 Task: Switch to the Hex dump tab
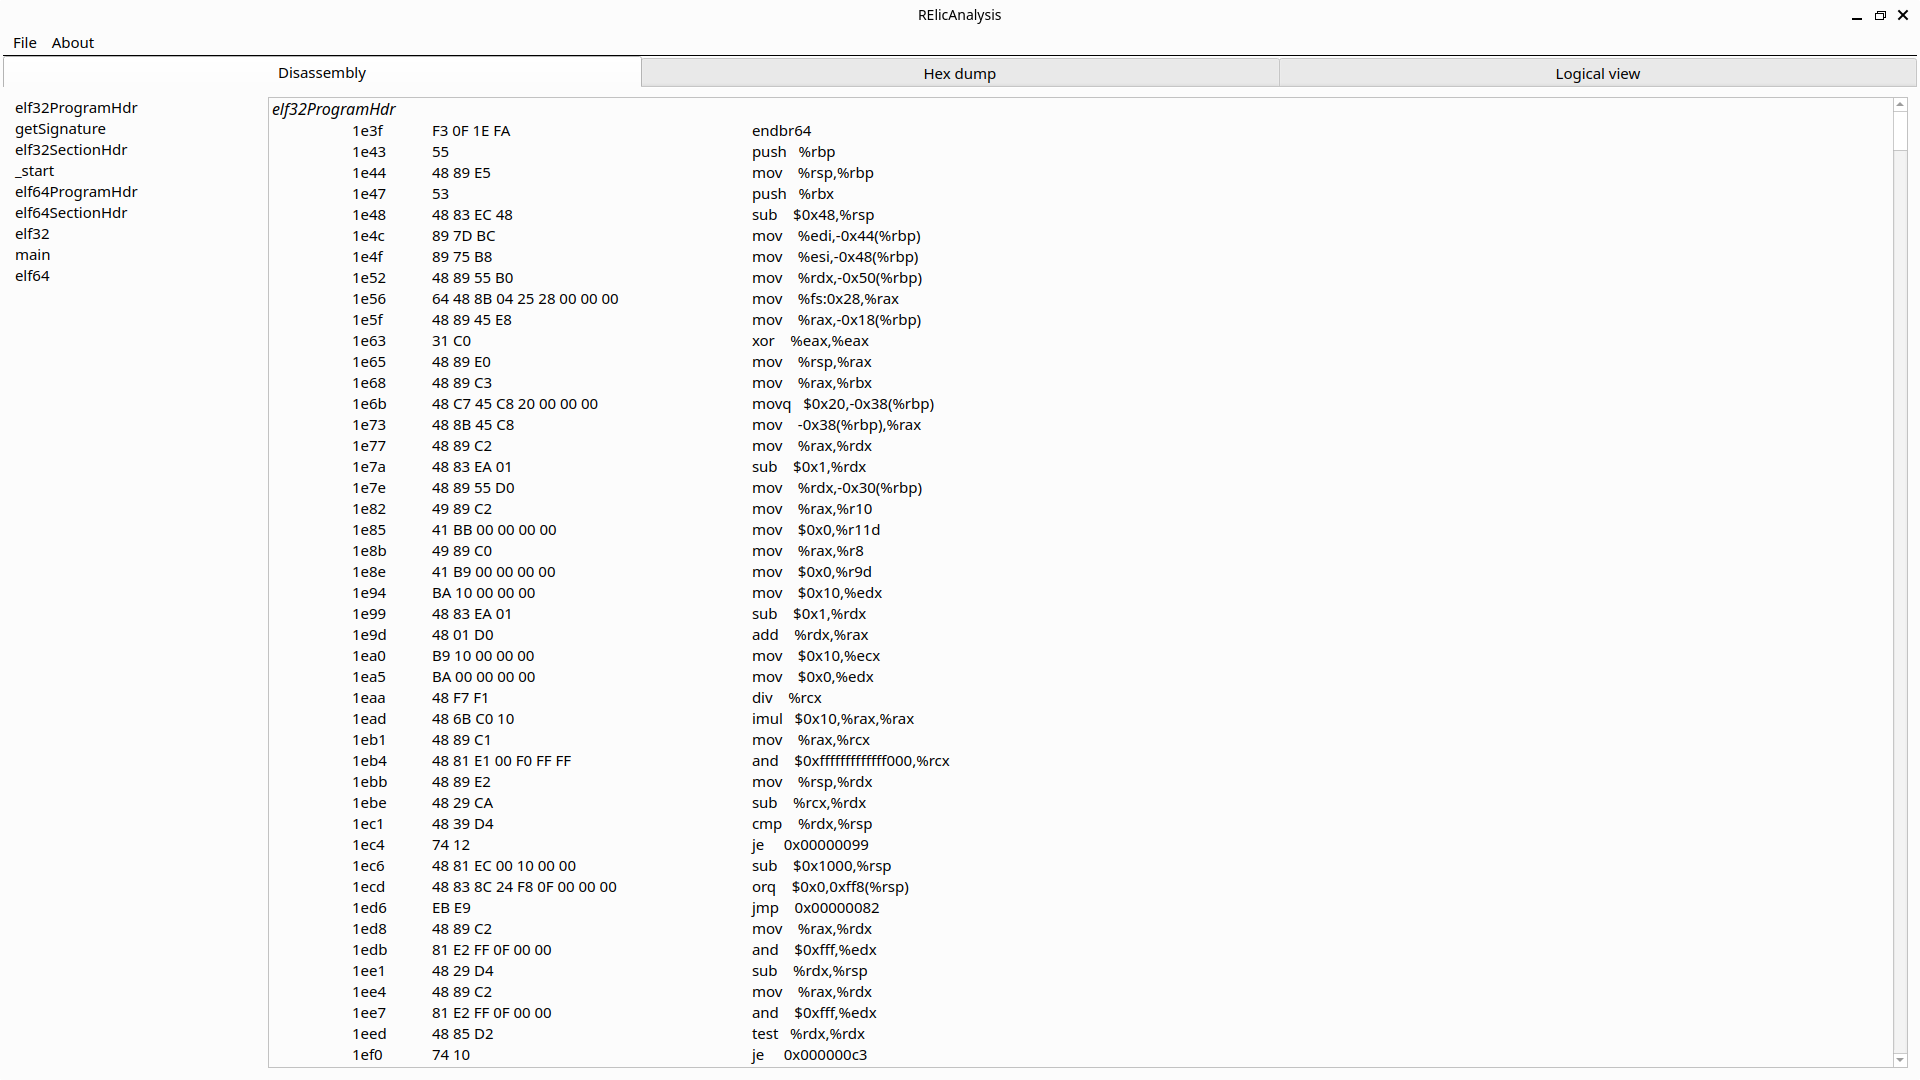click(x=959, y=74)
